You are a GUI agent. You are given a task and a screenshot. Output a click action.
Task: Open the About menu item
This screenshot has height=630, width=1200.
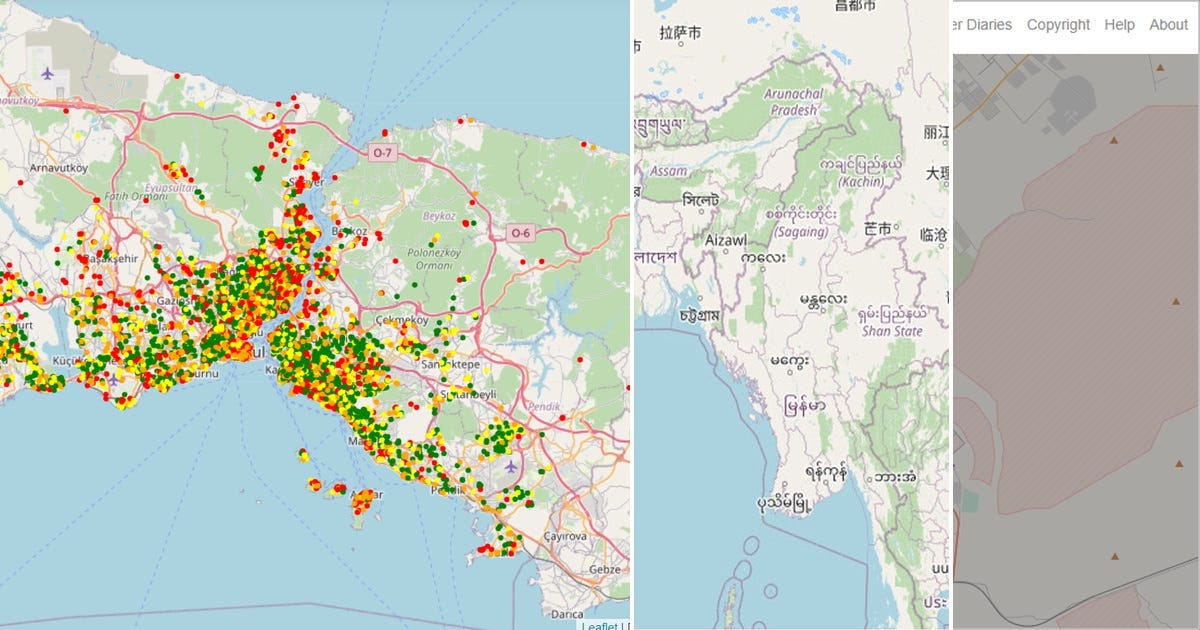pyautogui.click(x=1168, y=24)
